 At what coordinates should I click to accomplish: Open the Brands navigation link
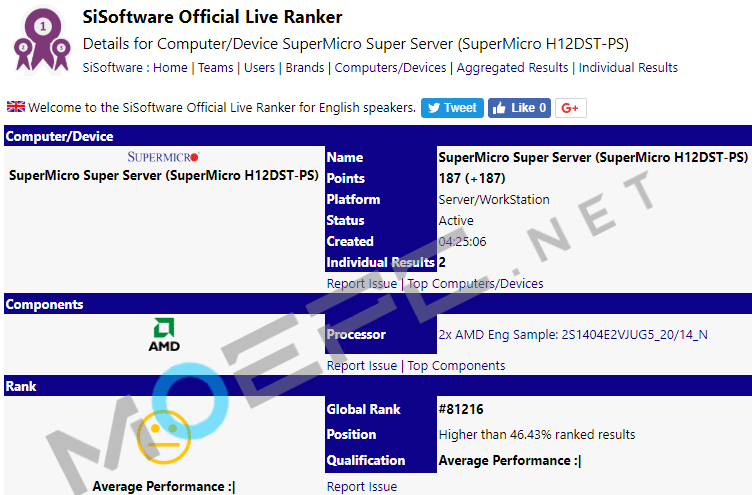(x=305, y=68)
